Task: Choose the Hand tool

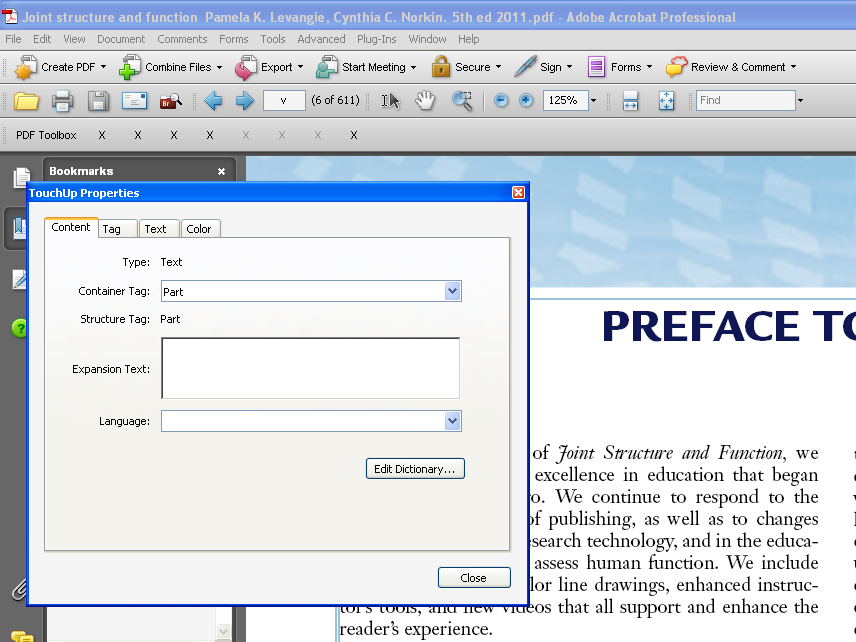Action: click(x=425, y=100)
